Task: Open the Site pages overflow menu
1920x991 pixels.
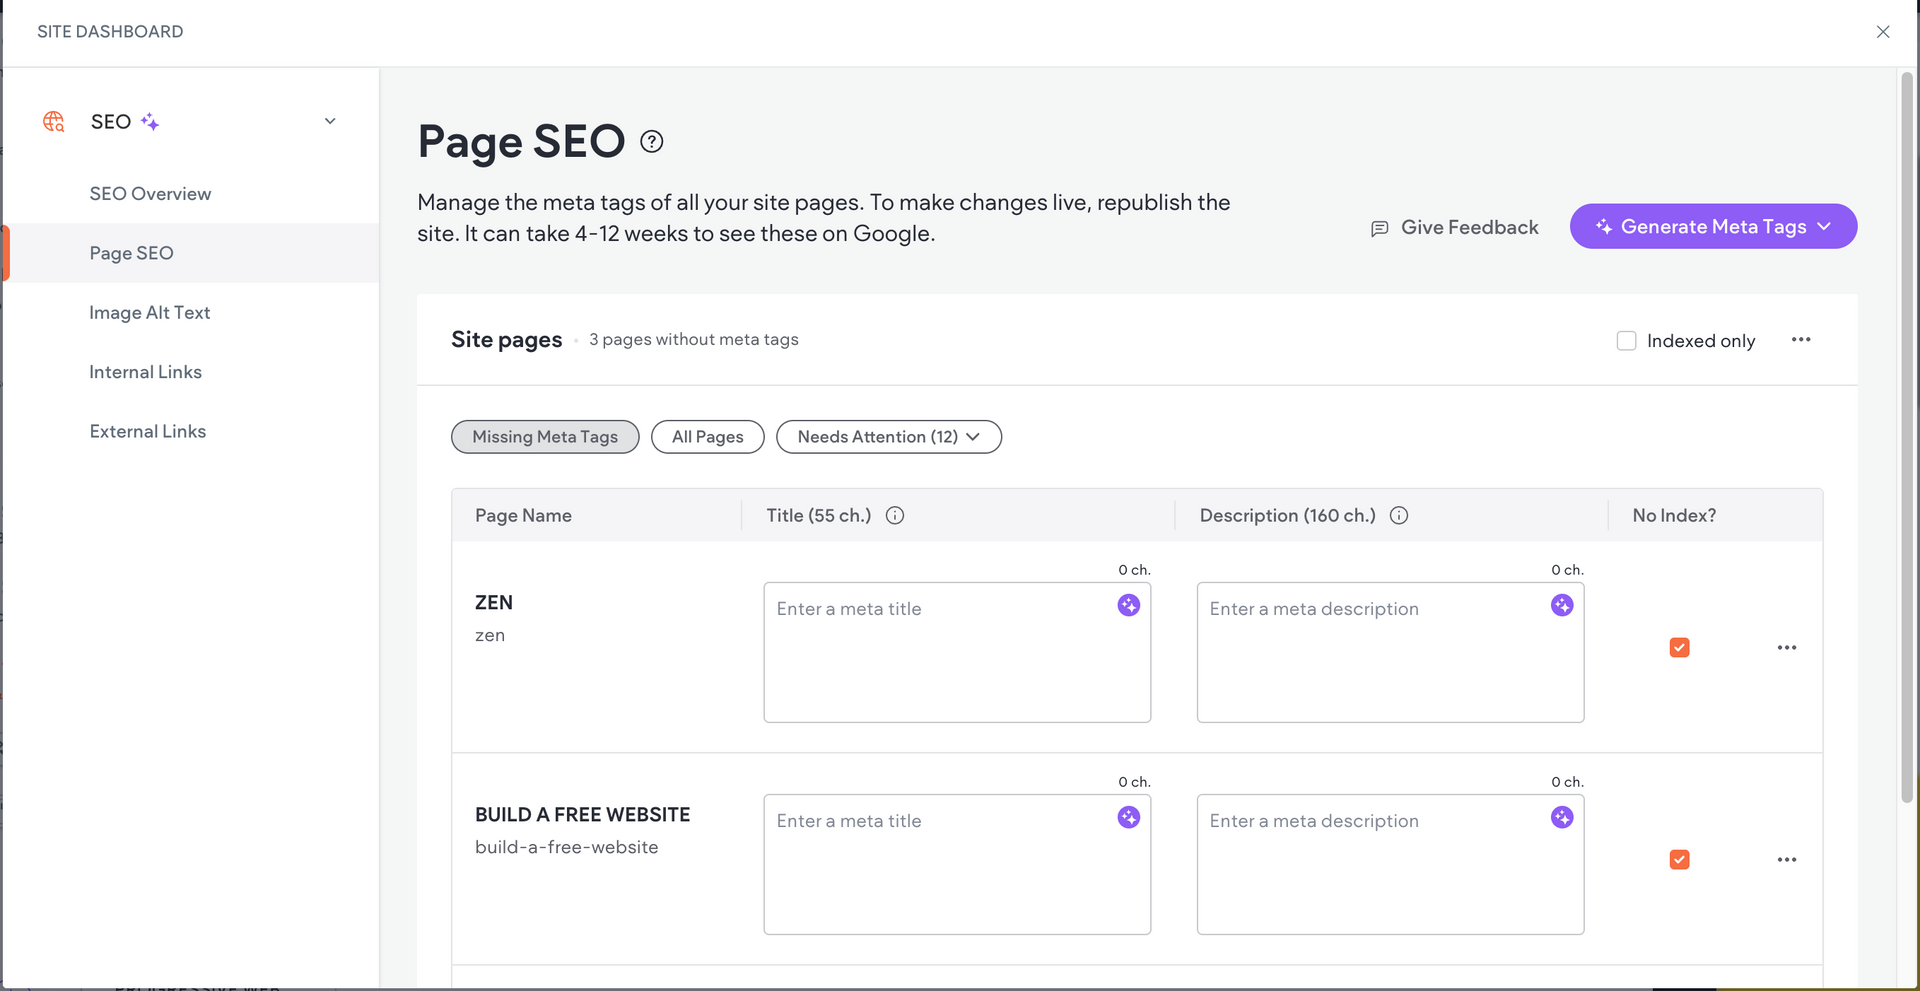Action: [1800, 340]
